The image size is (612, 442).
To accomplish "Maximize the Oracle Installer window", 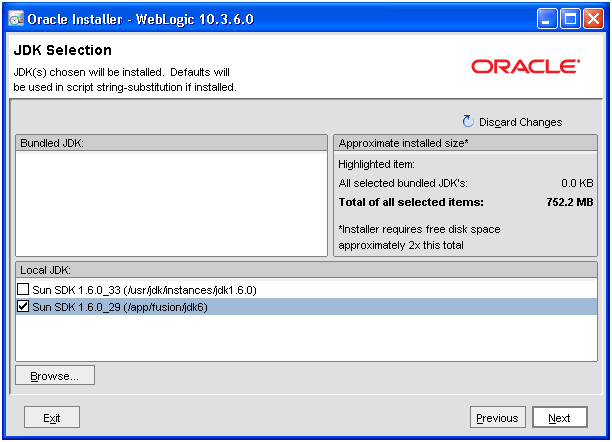I will click(570, 18).
